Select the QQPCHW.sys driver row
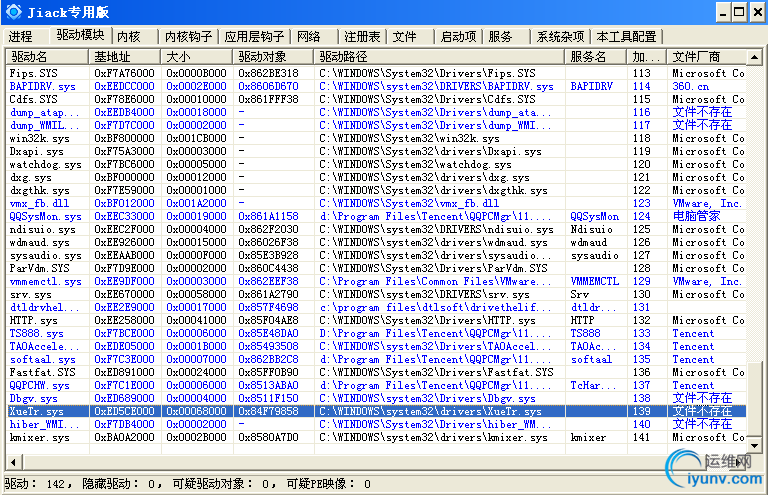The image size is (768, 495). (376, 385)
